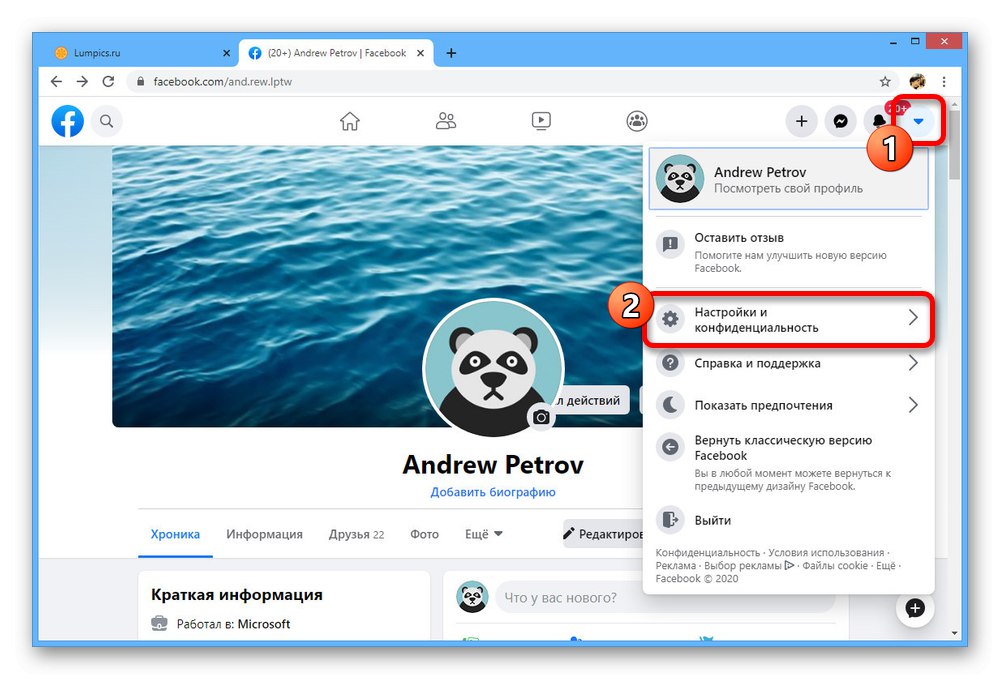1000x679 pixels.
Task: Click the Facebook logo icon
Action: click(x=68, y=120)
